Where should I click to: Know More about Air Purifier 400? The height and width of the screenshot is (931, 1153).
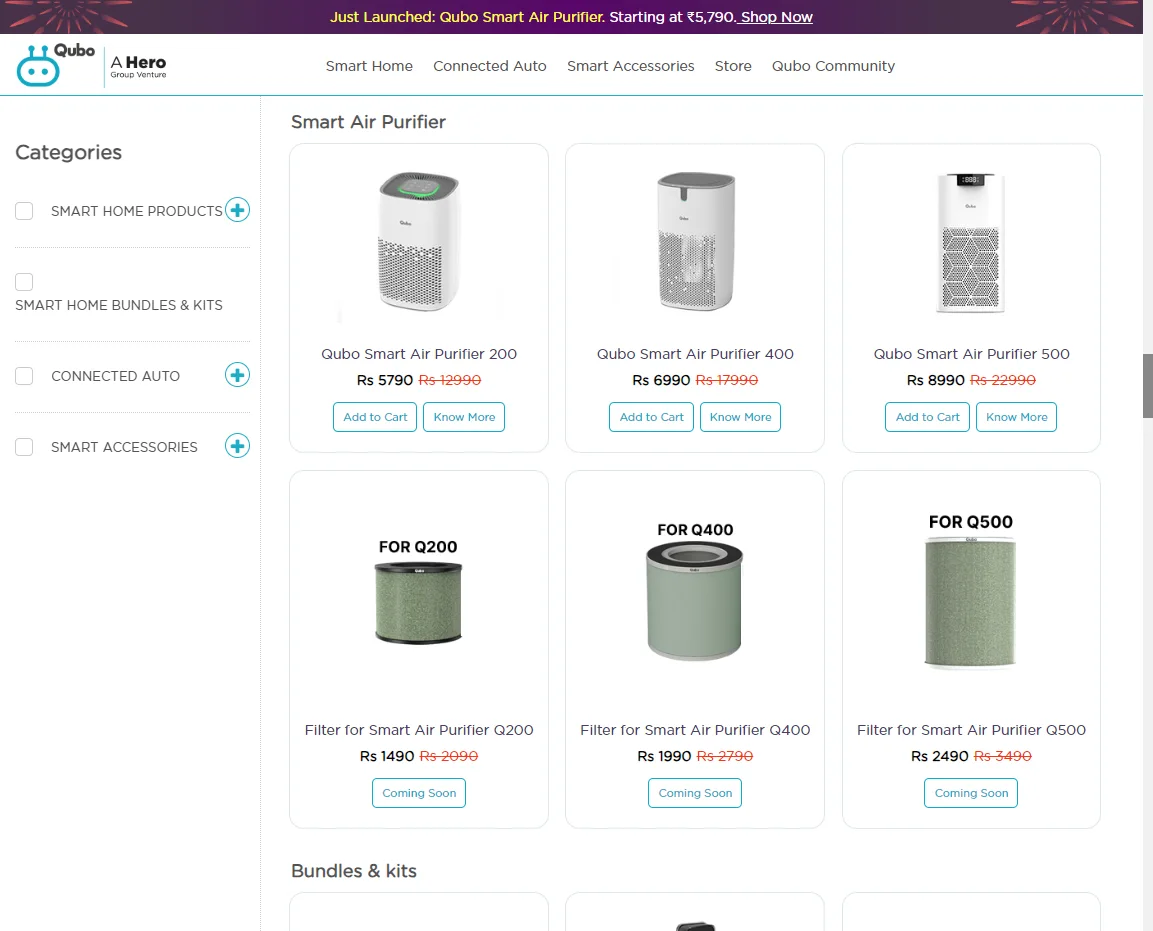tap(740, 417)
